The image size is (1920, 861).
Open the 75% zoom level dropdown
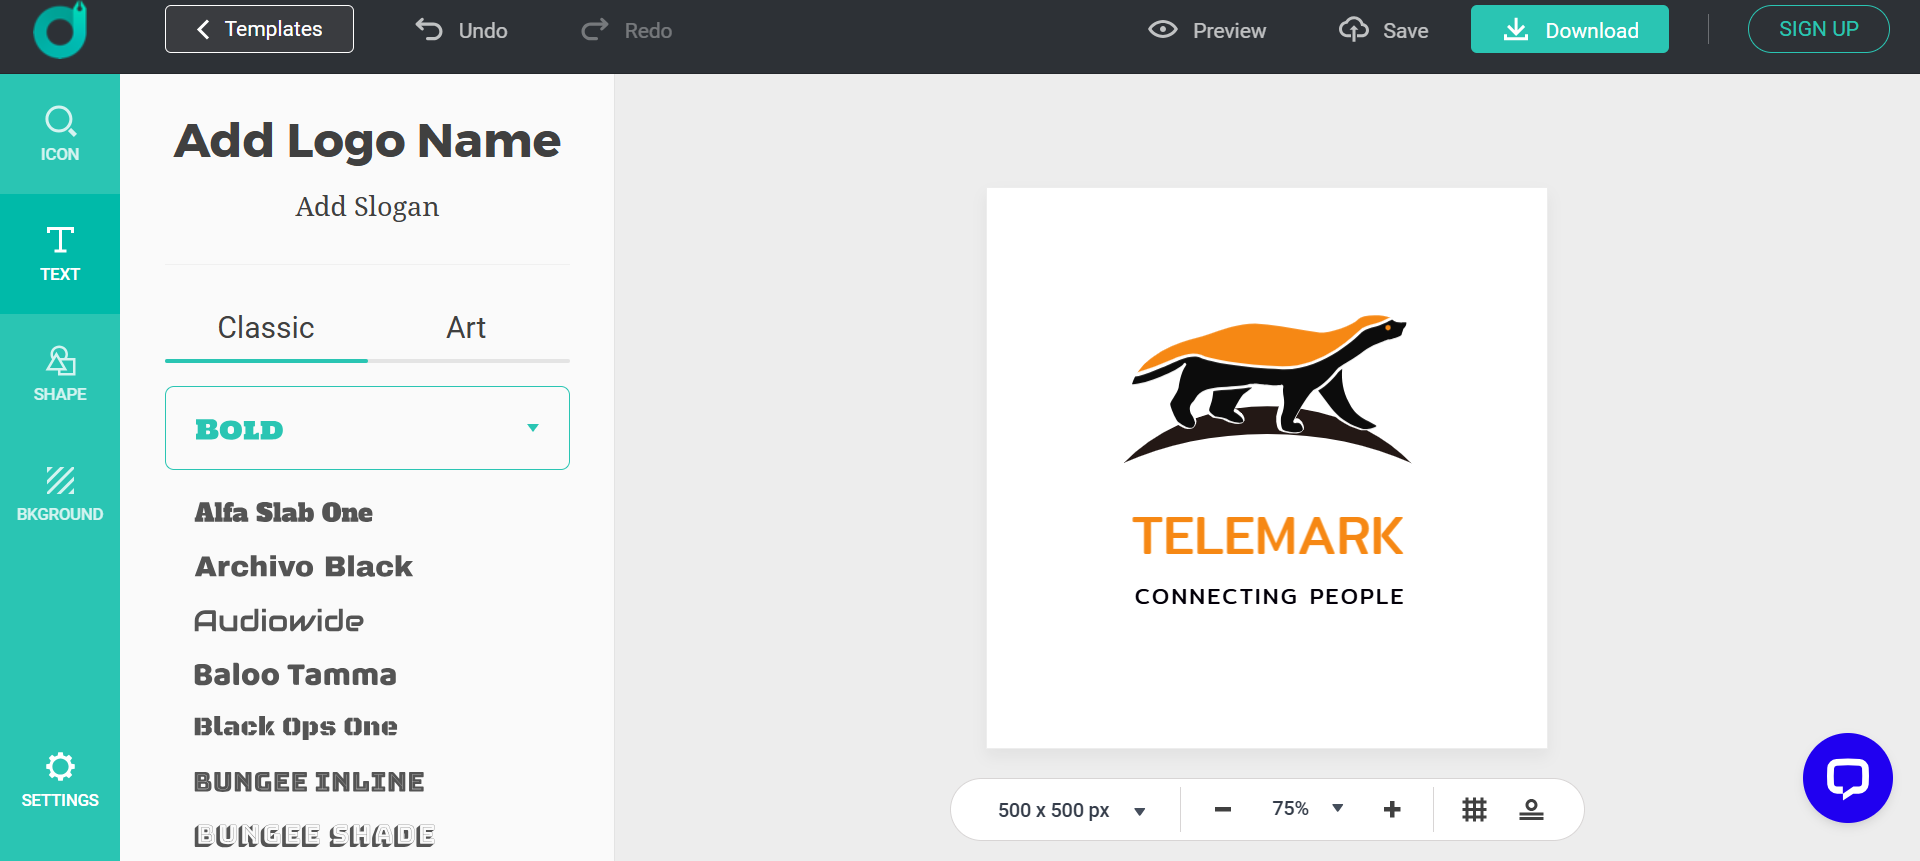tap(1337, 808)
